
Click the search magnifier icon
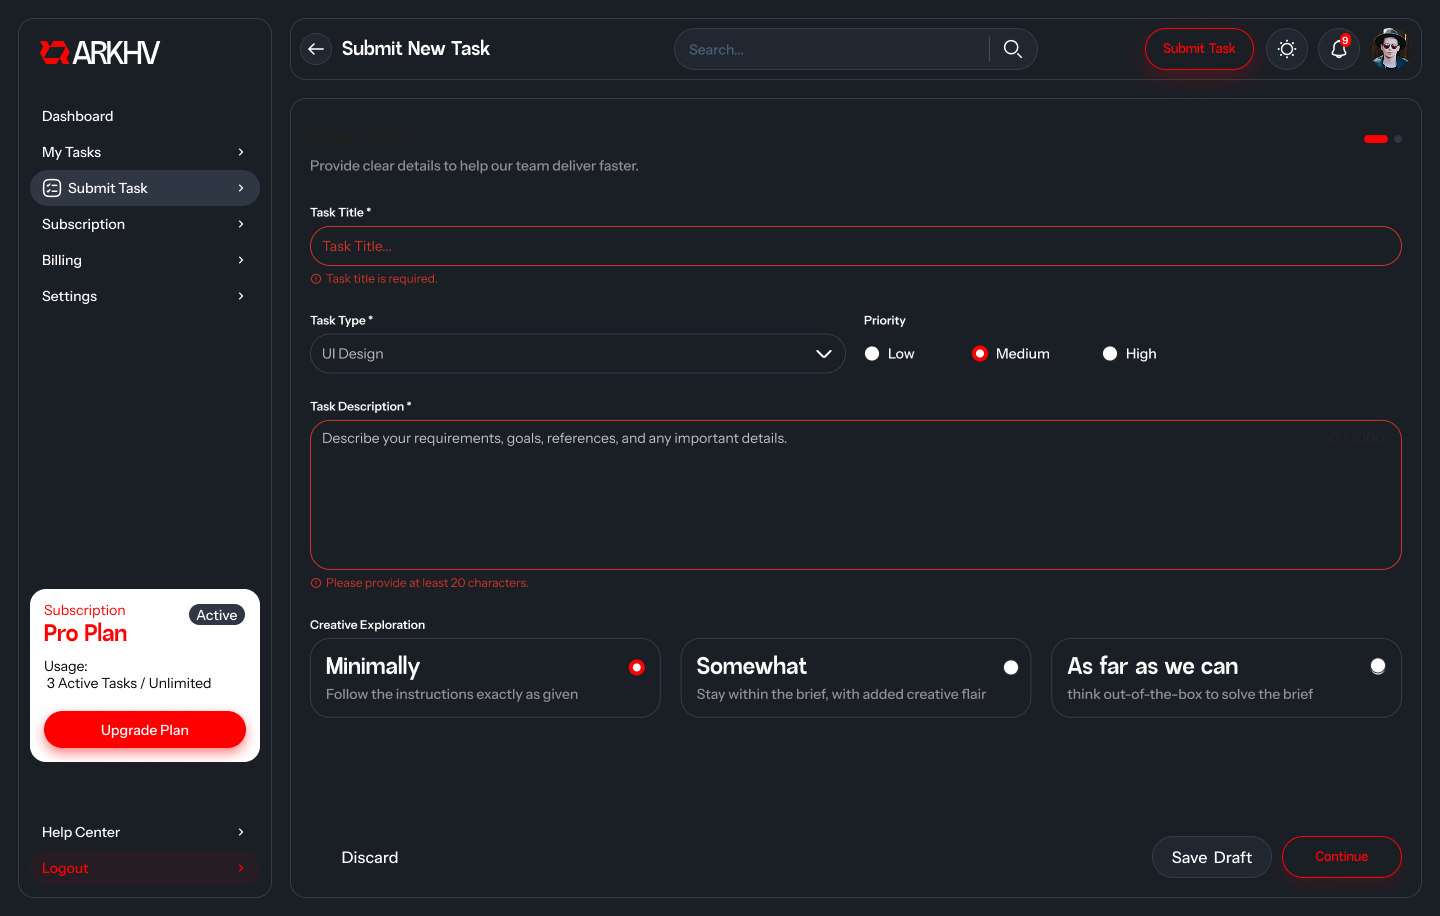(x=1012, y=49)
